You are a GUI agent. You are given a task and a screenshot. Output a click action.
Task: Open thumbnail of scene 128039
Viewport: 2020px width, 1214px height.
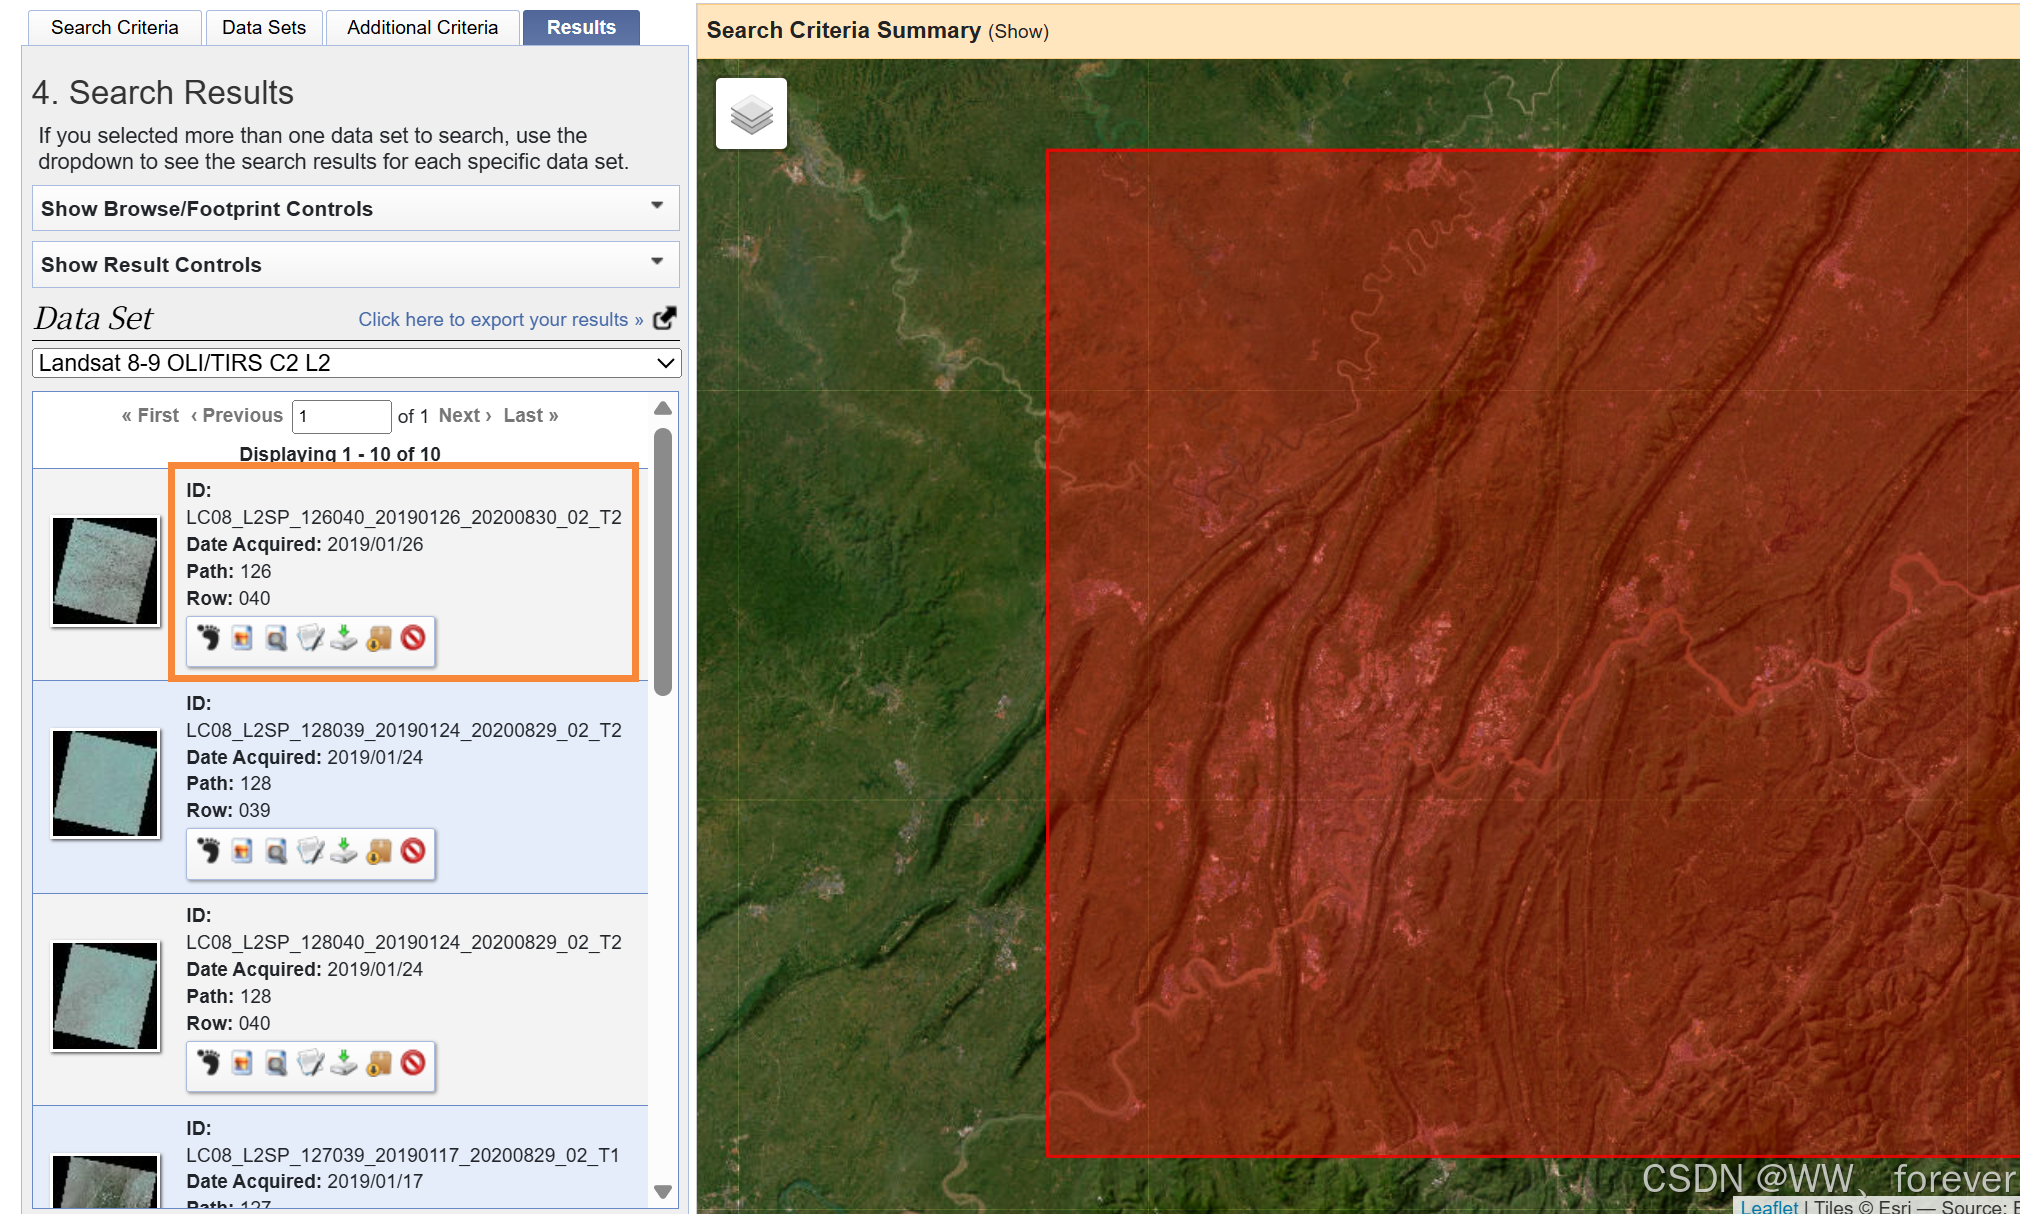(x=105, y=783)
